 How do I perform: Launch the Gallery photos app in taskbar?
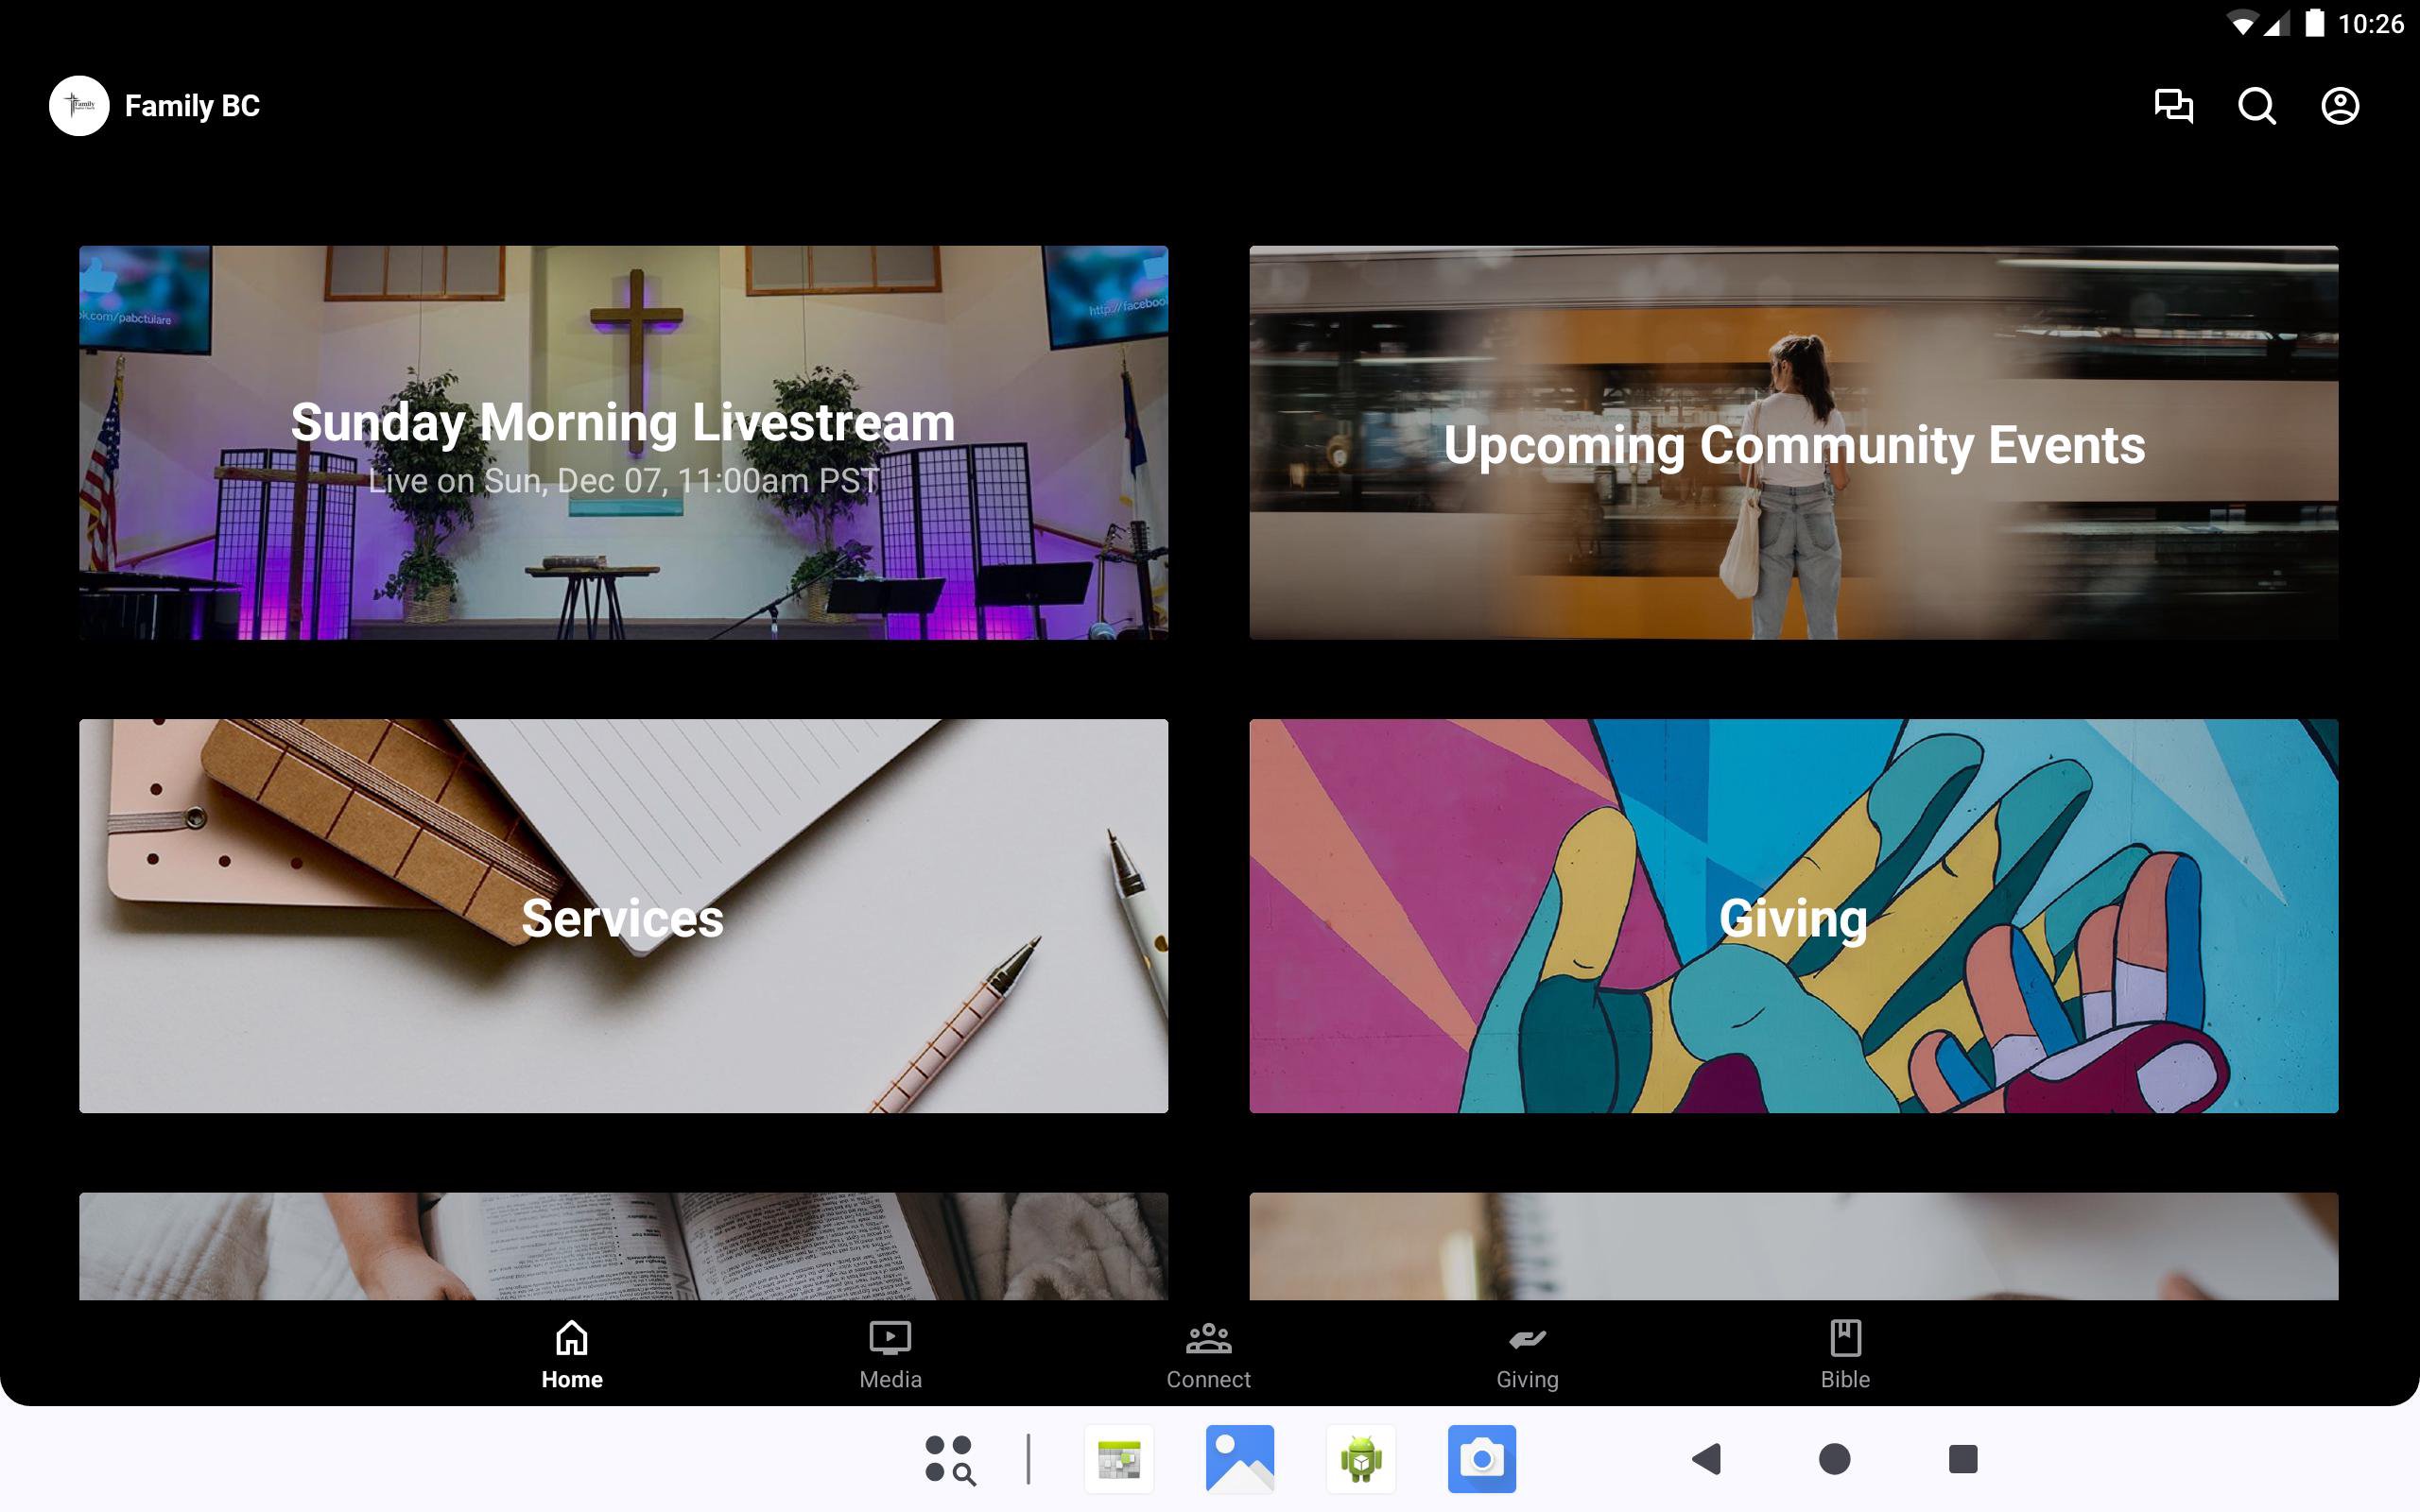pos(1240,1459)
